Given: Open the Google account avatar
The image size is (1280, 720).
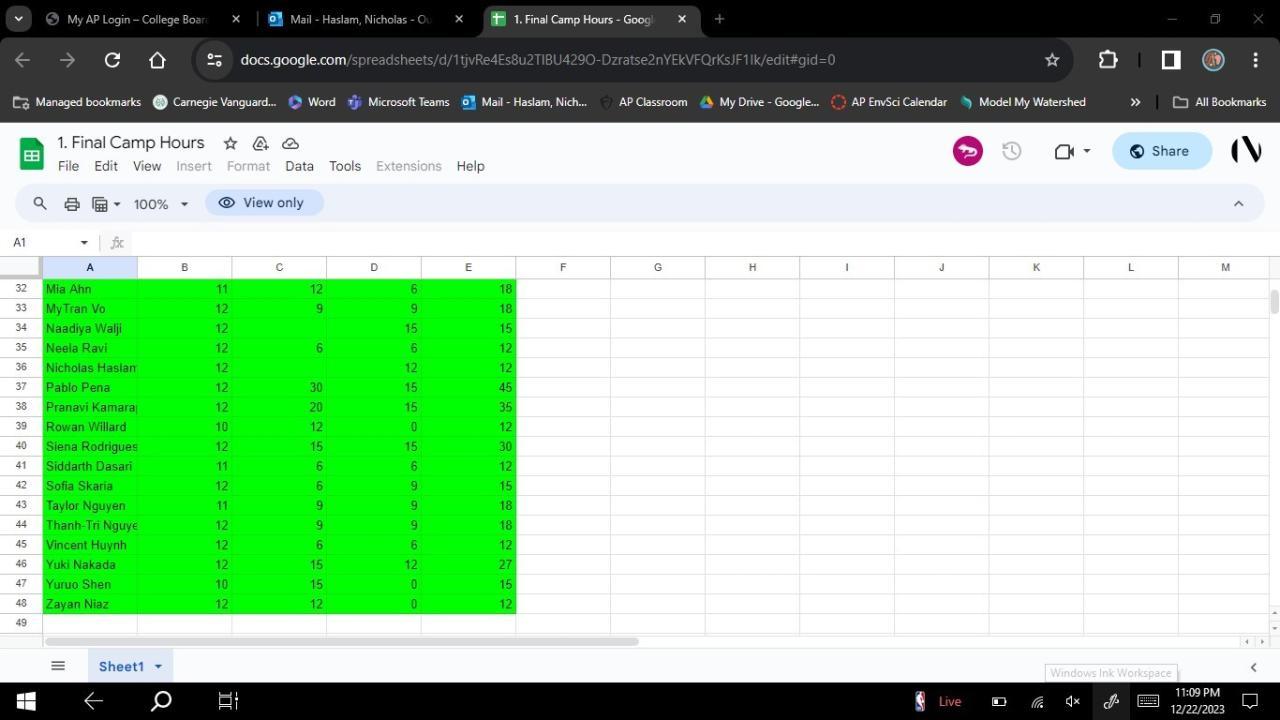Looking at the screenshot, I should pos(1246,151).
